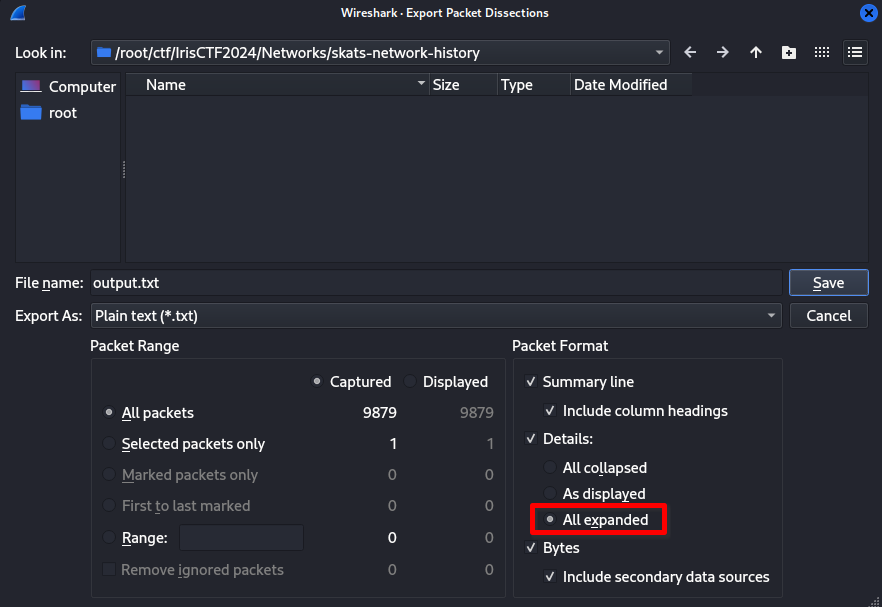
Task: Click the folder icon in Look in path
Action: coord(104,52)
